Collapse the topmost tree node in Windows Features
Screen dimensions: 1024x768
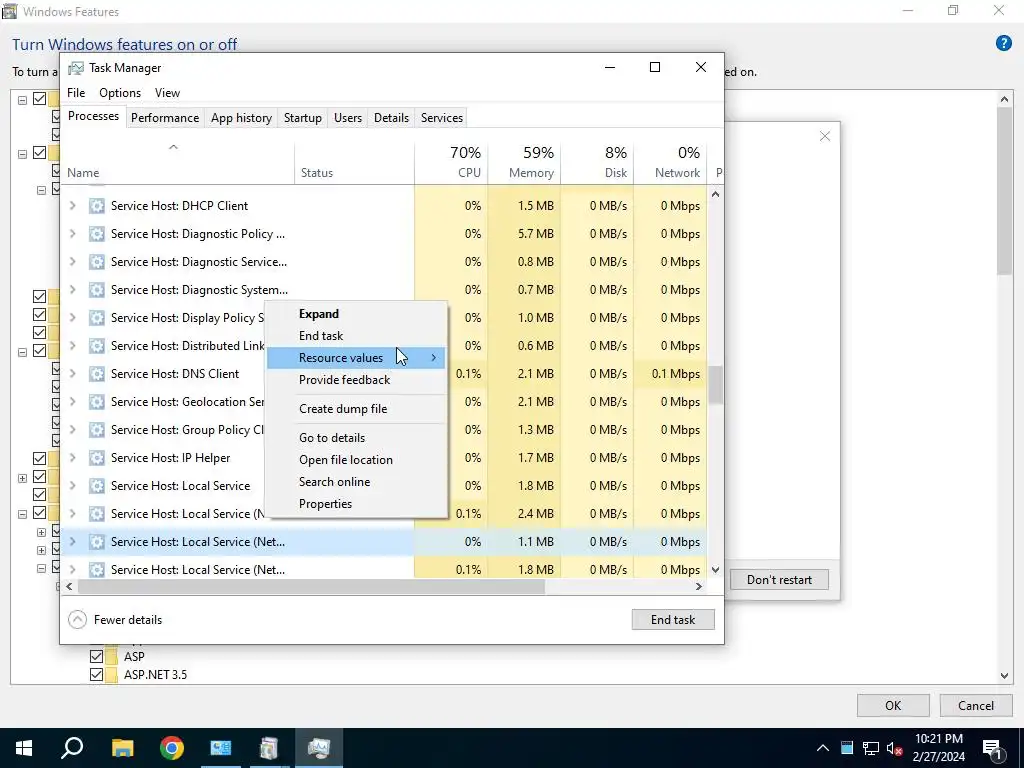tap(22, 100)
